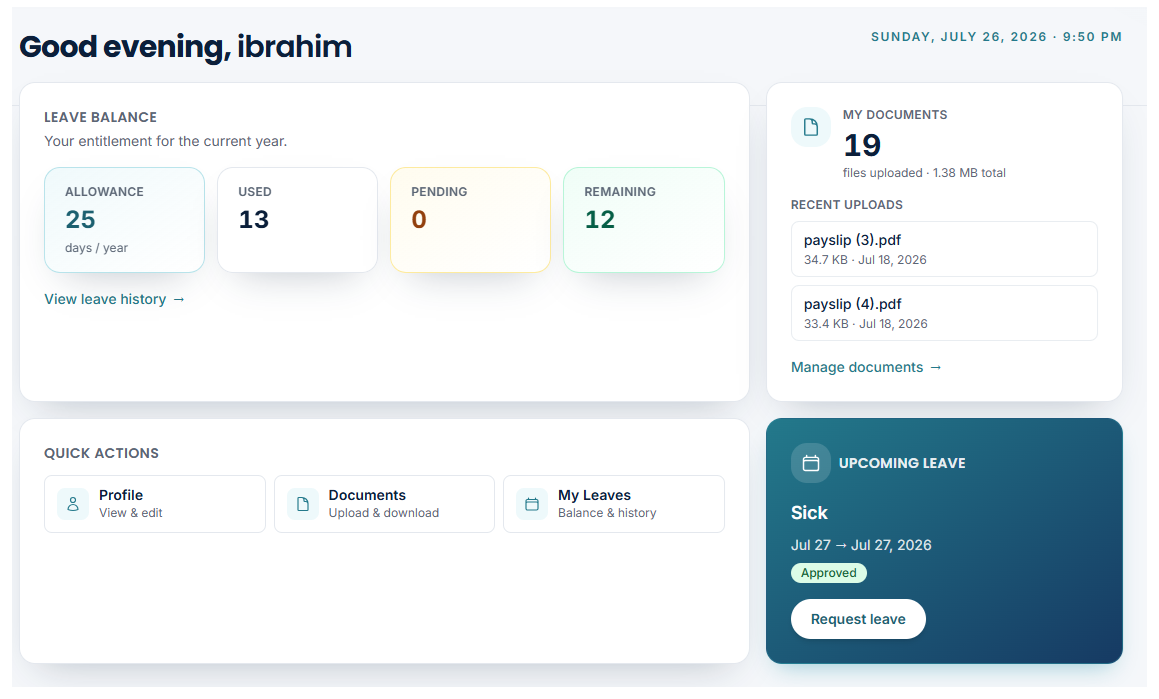Viewport: 1159px width, 699px height.
Task: Click 'View & edit' profile subtitle
Action: coord(131,513)
